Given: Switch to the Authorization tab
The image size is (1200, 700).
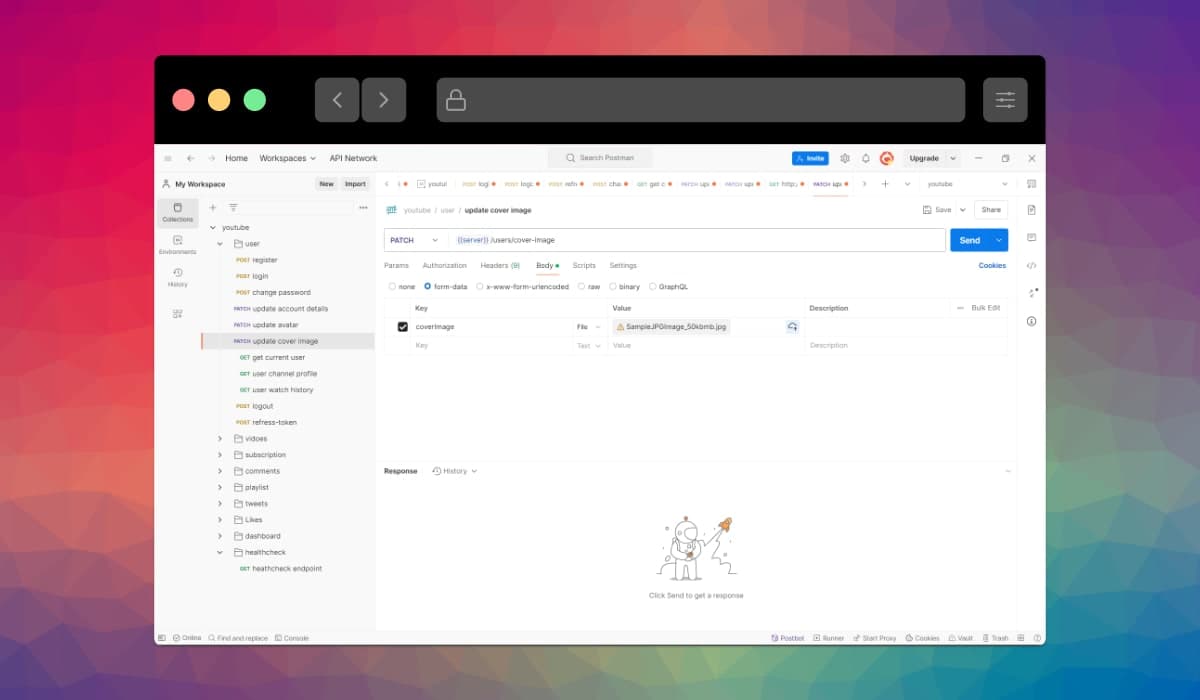Looking at the screenshot, I should (x=445, y=265).
